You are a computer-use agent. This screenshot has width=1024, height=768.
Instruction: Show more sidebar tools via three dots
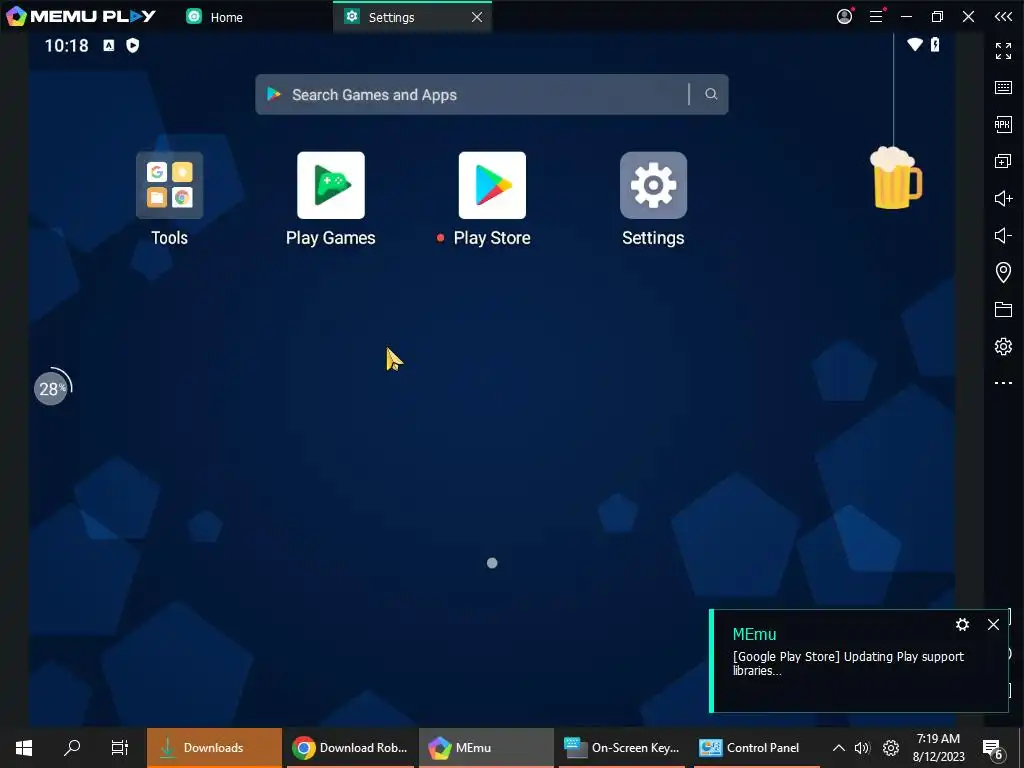click(x=1003, y=383)
